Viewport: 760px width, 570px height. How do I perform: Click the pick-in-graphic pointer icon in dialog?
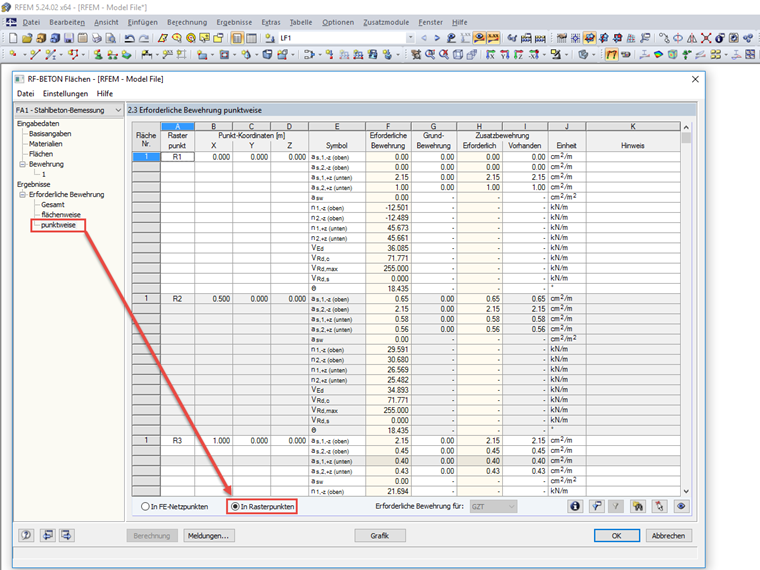click(659, 507)
